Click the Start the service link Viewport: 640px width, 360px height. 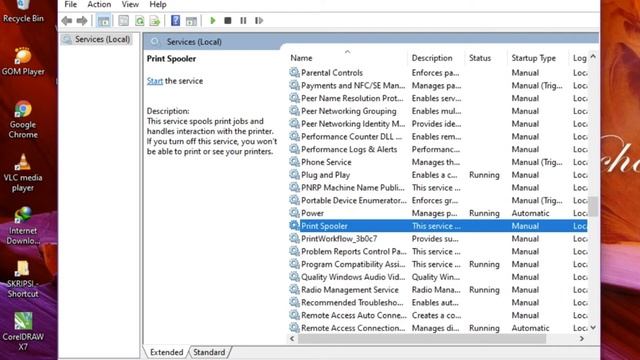(155, 81)
